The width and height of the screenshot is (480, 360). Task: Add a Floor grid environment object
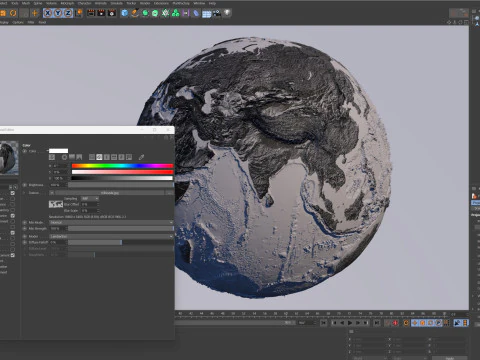click(x=207, y=14)
